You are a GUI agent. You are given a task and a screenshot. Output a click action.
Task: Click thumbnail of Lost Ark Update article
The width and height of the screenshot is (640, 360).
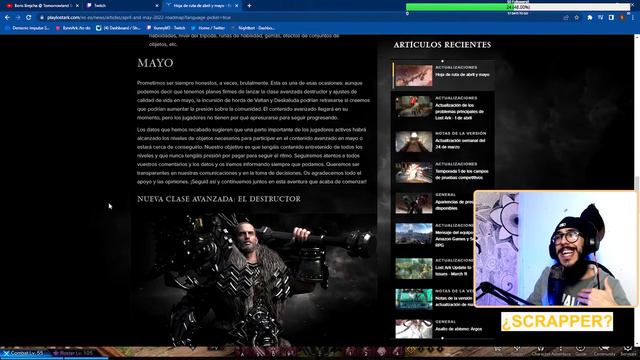(x=413, y=269)
